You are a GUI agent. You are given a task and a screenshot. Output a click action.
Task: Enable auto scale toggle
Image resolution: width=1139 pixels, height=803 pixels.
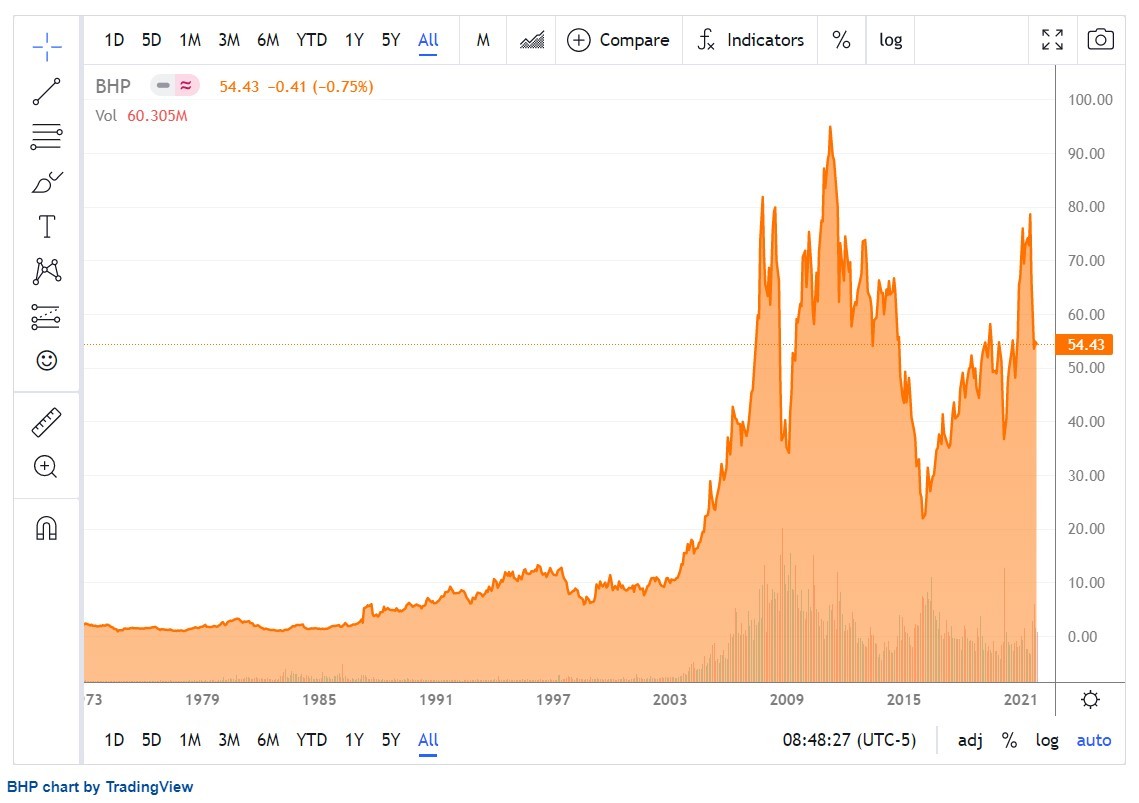[x=1094, y=740]
